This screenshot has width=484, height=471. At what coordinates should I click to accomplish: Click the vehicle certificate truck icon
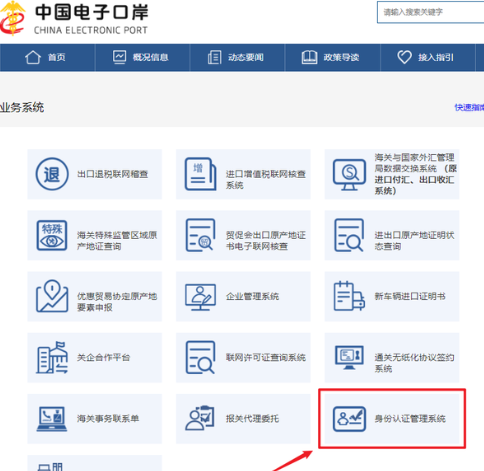(x=349, y=296)
